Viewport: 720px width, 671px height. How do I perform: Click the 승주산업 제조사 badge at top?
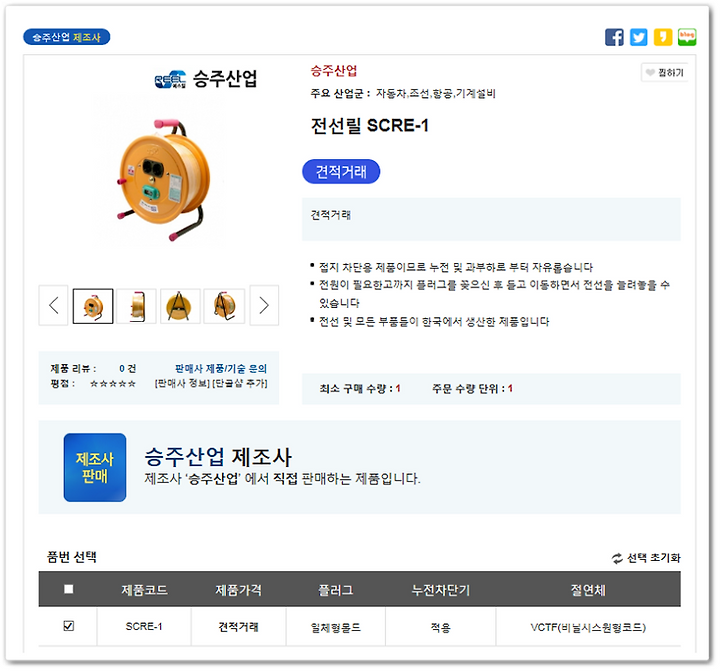pos(67,37)
